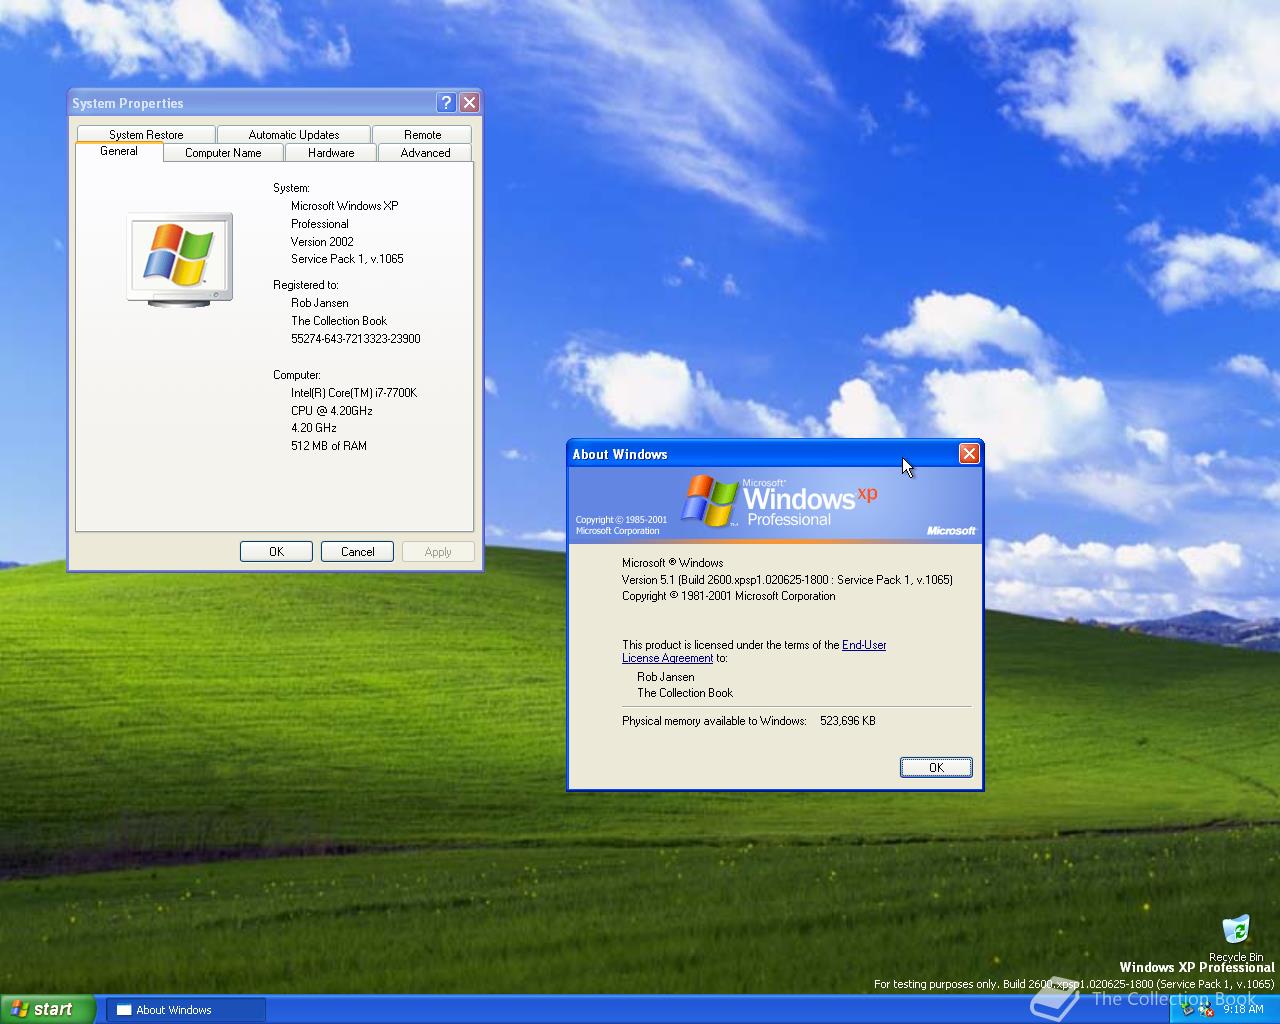This screenshot has width=1280, height=1024.
Task: Click 'Rob Jansen' in About Windows dialog
Action: 666,677
